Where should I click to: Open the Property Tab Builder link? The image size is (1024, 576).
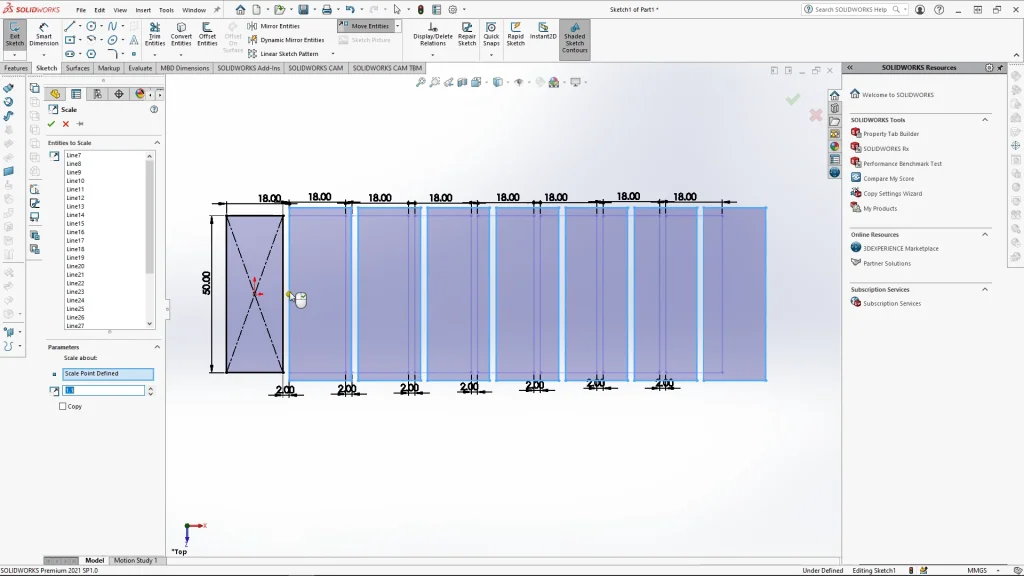pos(890,134)
